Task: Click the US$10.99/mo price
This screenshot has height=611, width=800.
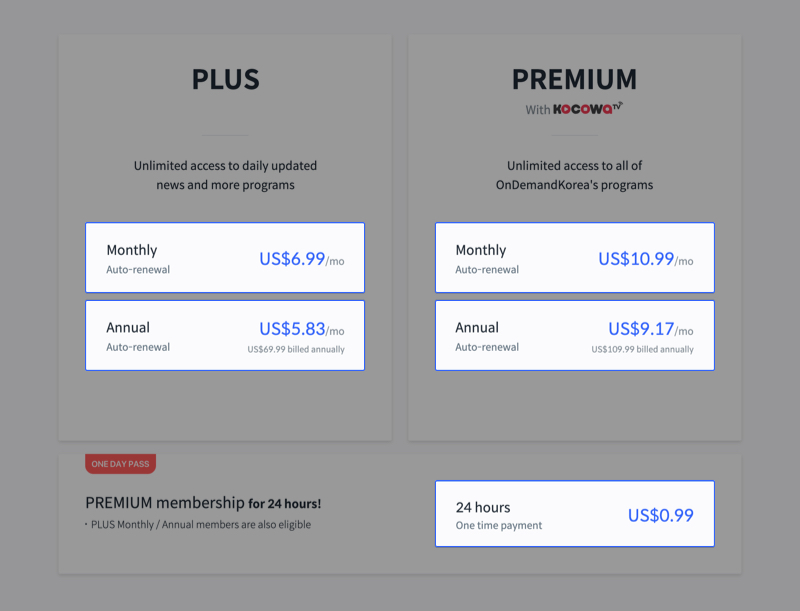Action: (645, 259)
